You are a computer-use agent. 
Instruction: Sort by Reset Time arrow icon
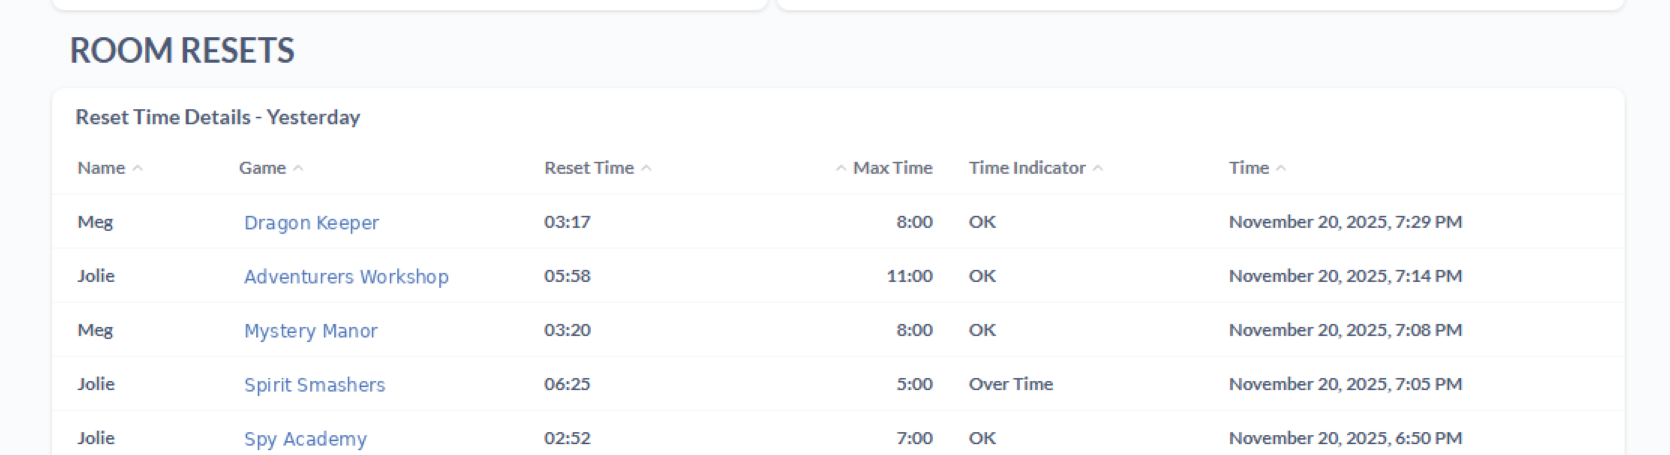click(x=646, y=169)
